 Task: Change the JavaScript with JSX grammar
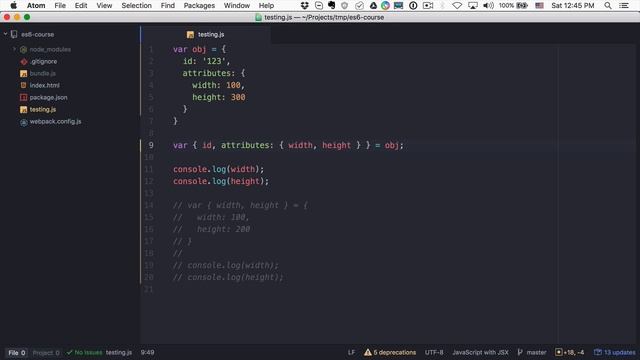(x=480, y=353)
